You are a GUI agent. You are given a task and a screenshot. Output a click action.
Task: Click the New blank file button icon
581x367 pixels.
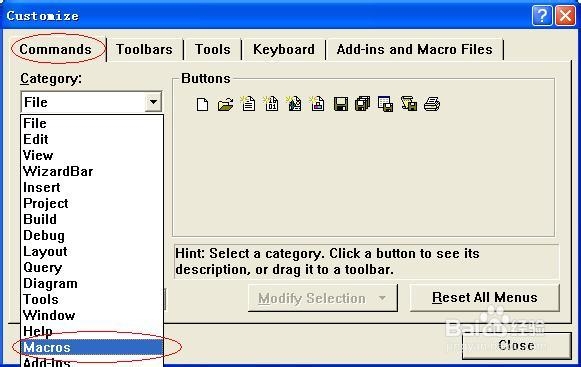pyautogui.click(x=202, y=104)
